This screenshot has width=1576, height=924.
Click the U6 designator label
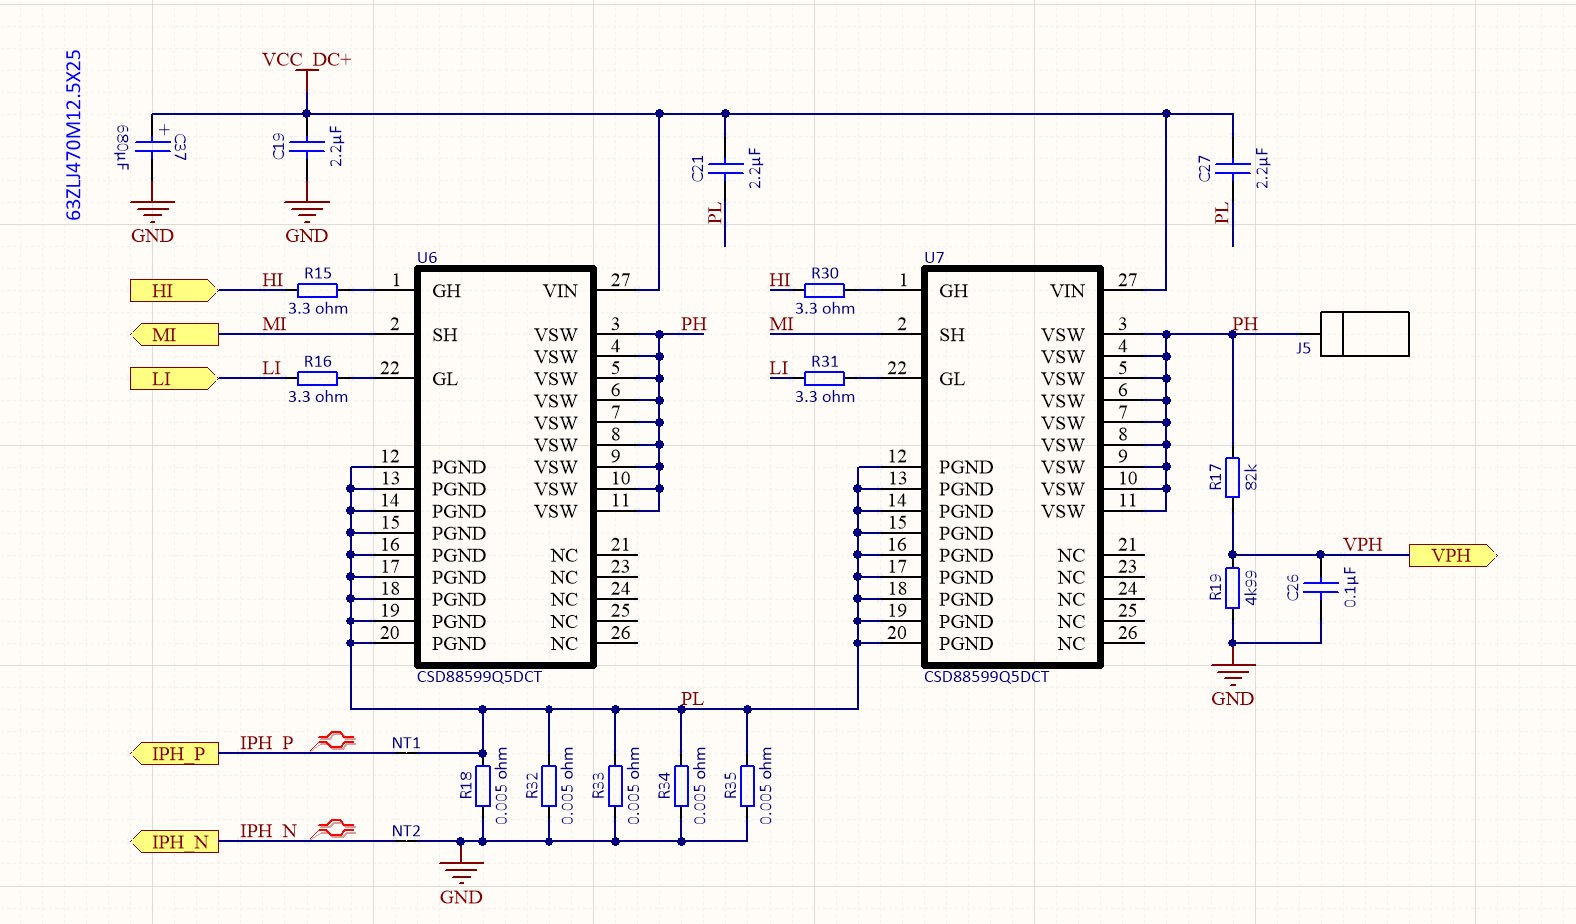point(427,258)
